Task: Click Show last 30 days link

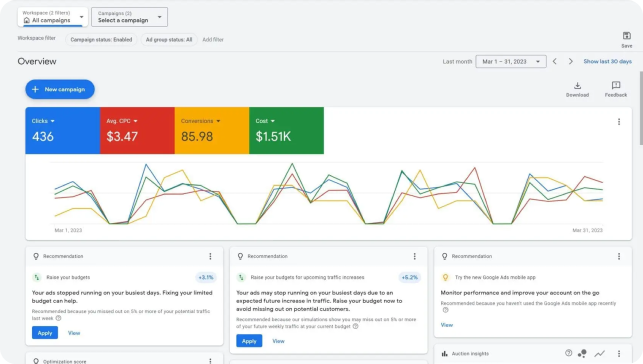Action: (x=608, y=61)
